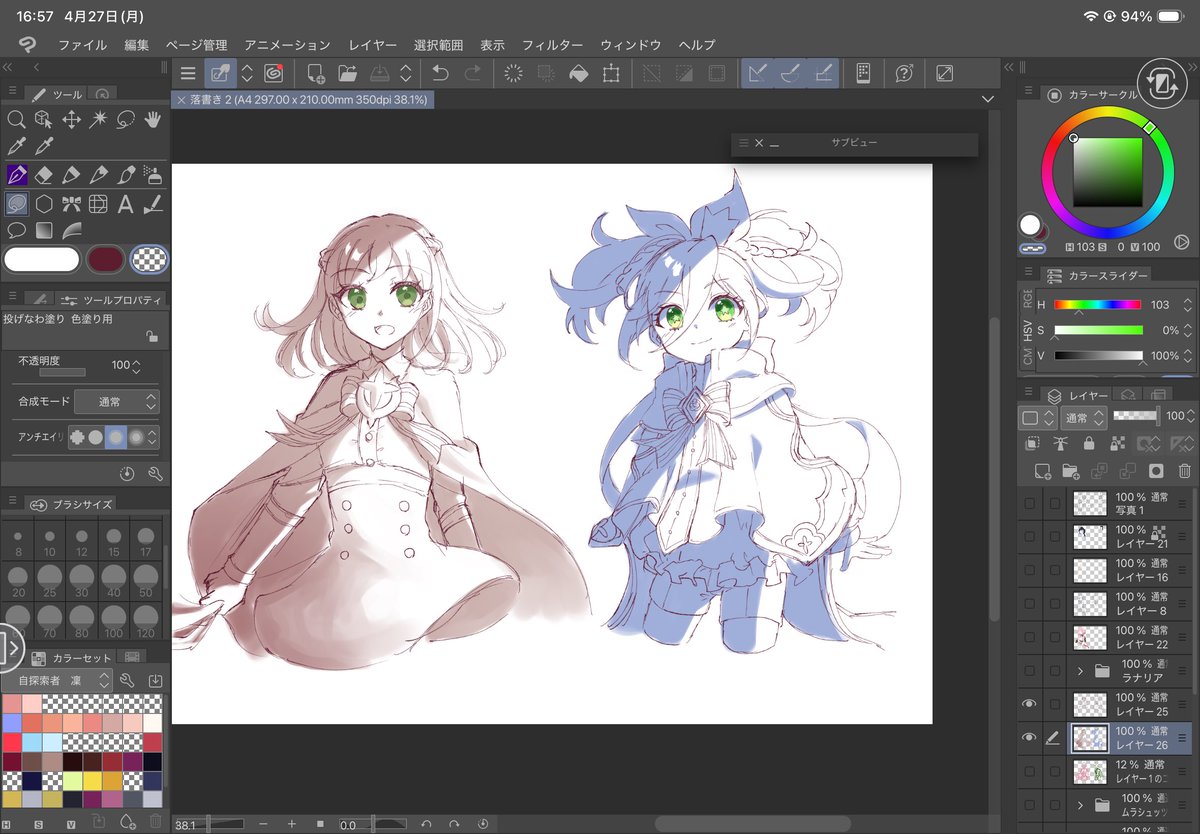1200x834 pixels.
Task: Select brush size 30 in ブラシサイズ panel
Action: pos(82,578)
